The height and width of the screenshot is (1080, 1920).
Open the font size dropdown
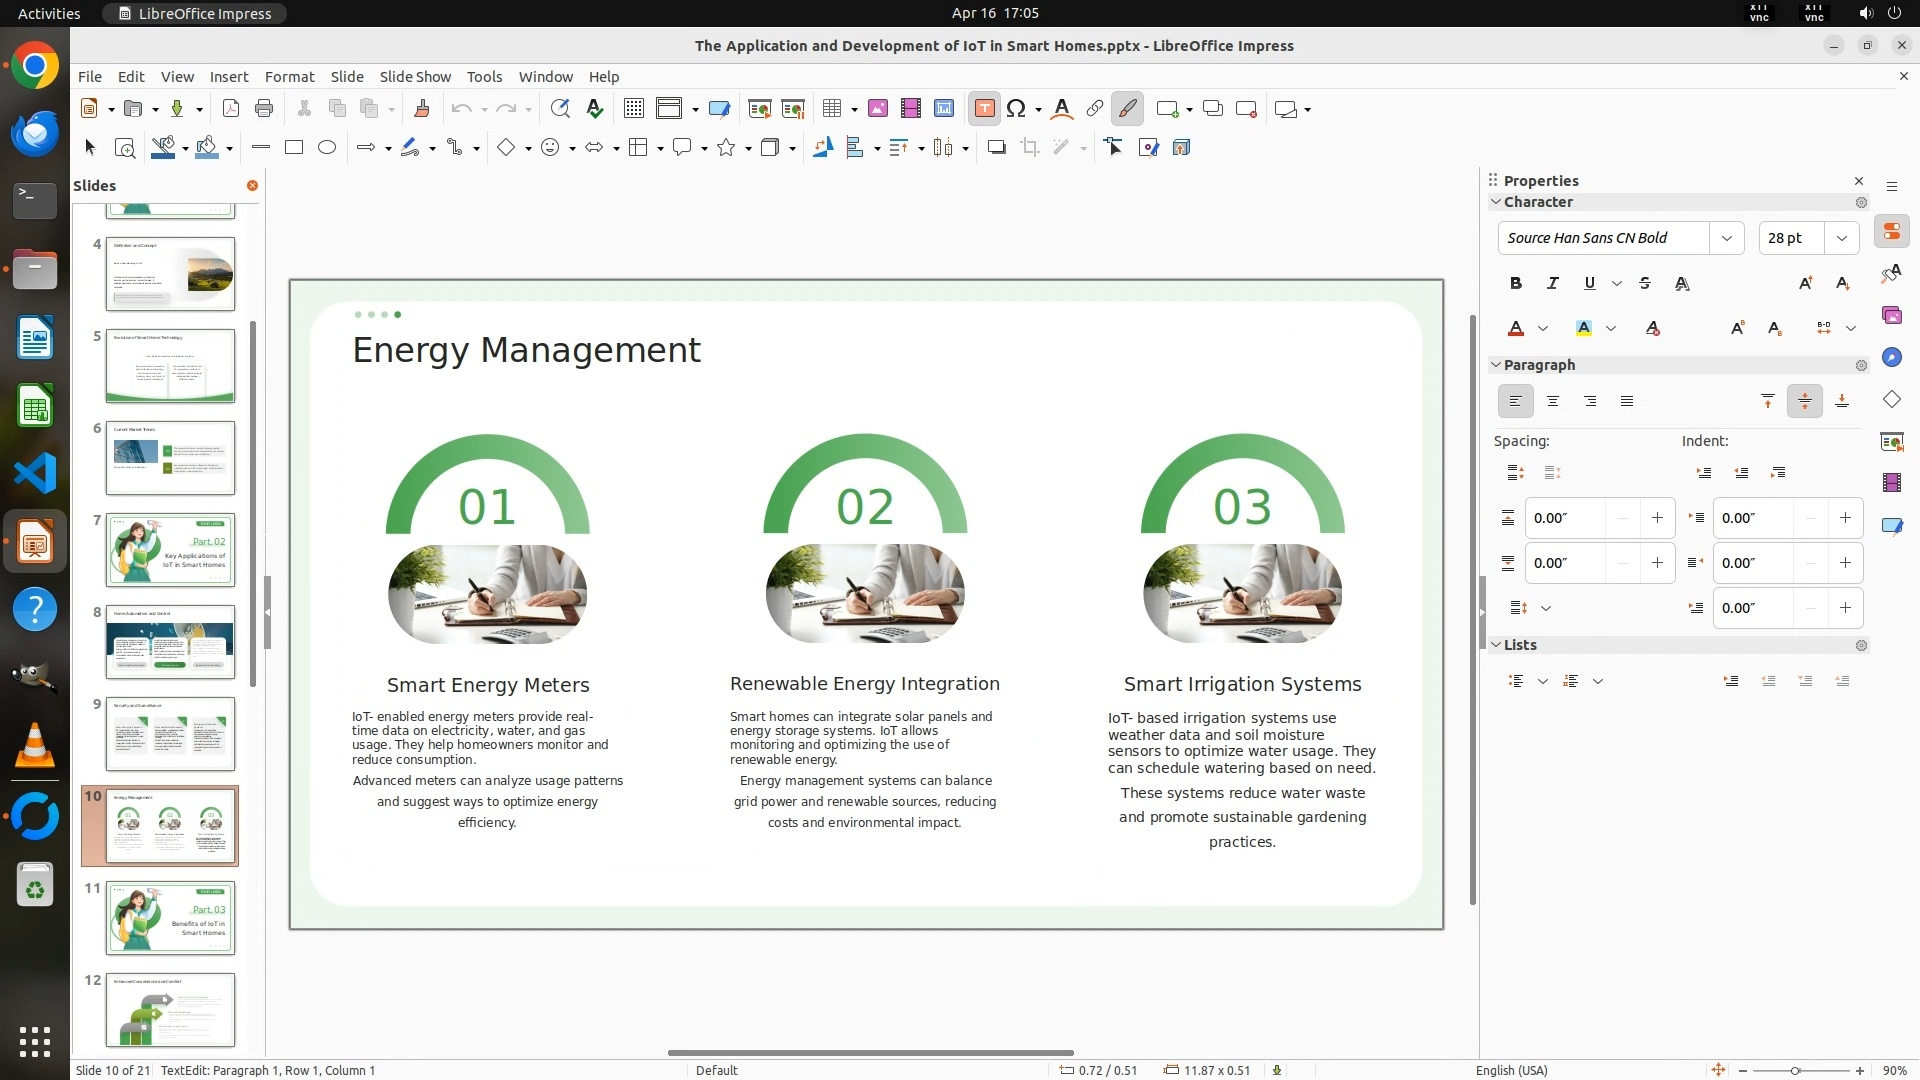tap(1842, 238)
